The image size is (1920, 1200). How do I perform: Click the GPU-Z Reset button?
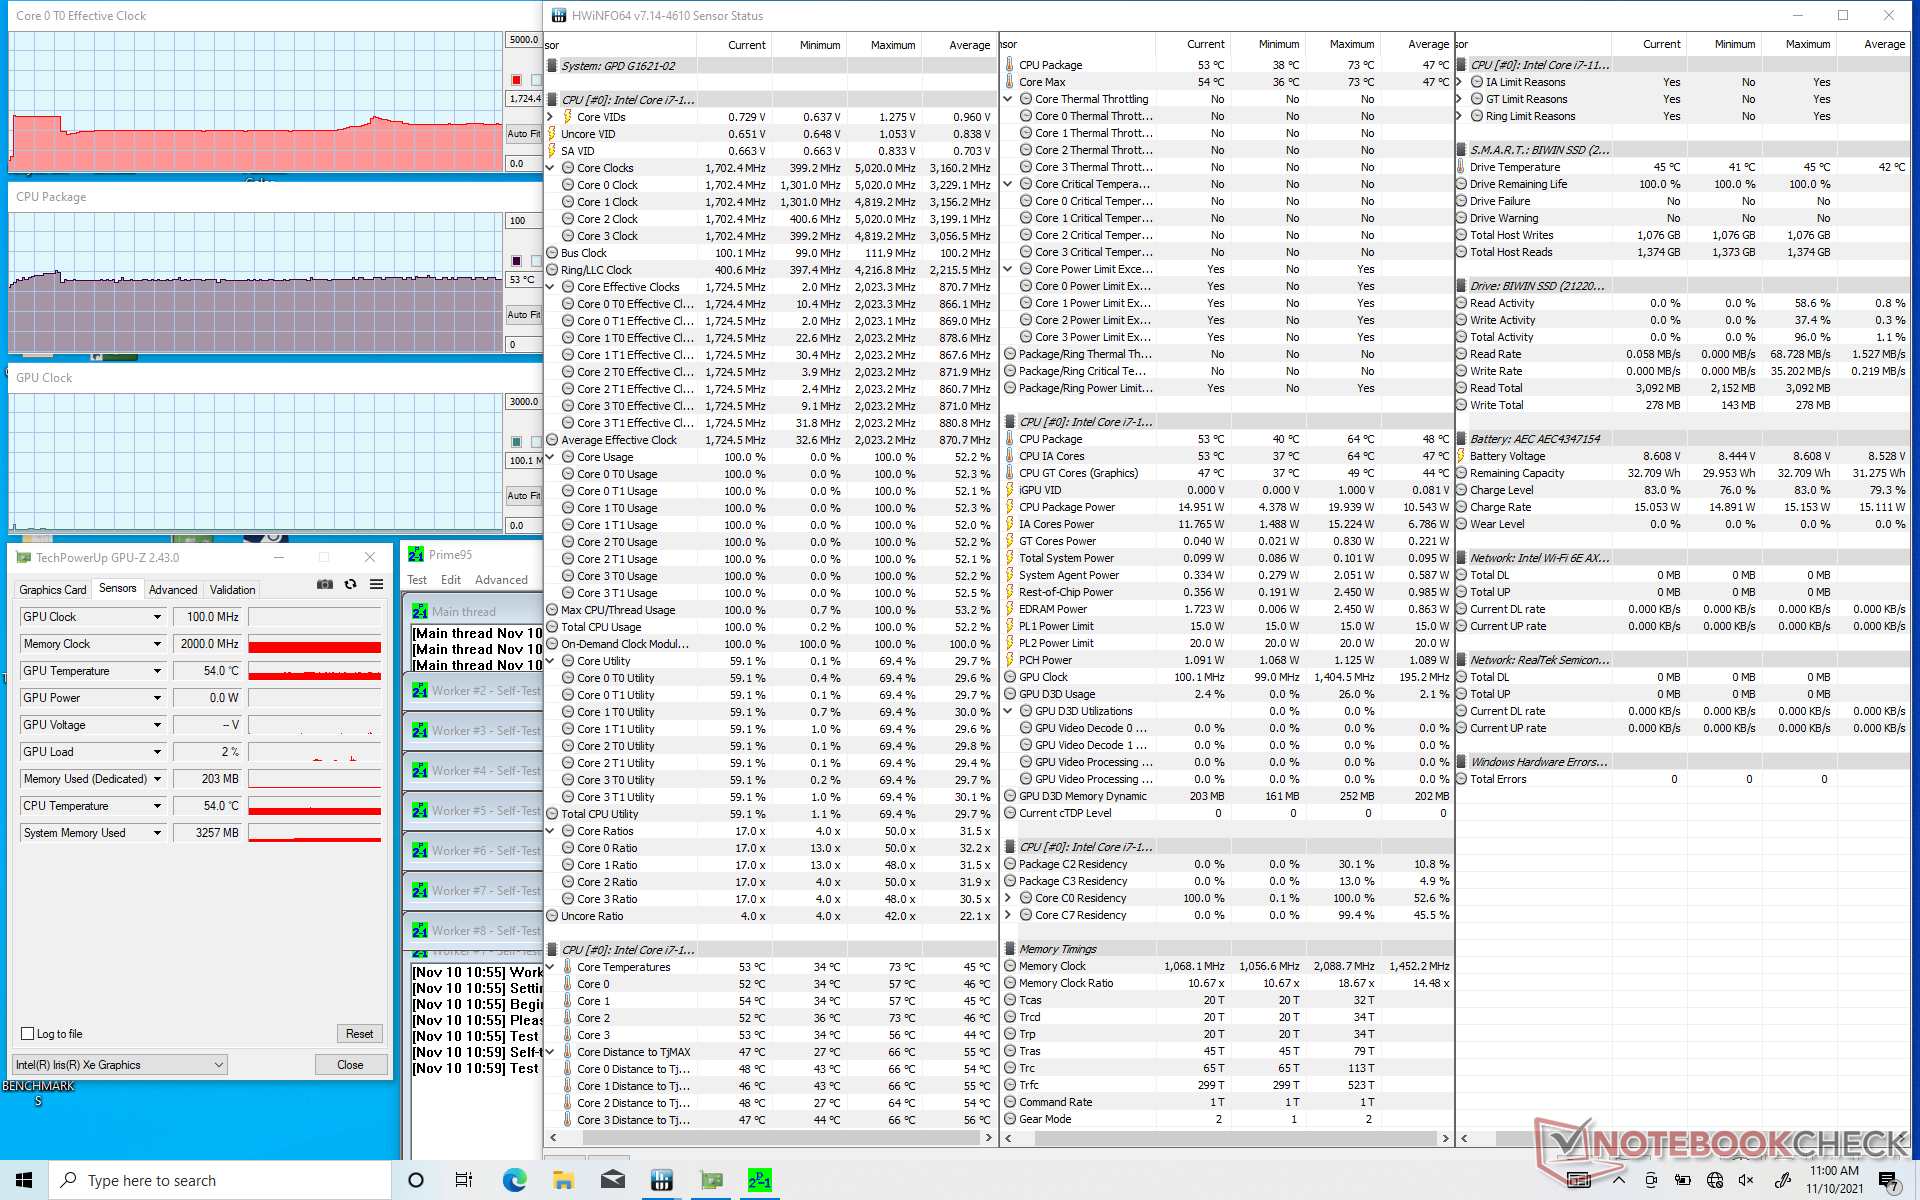360,1034
